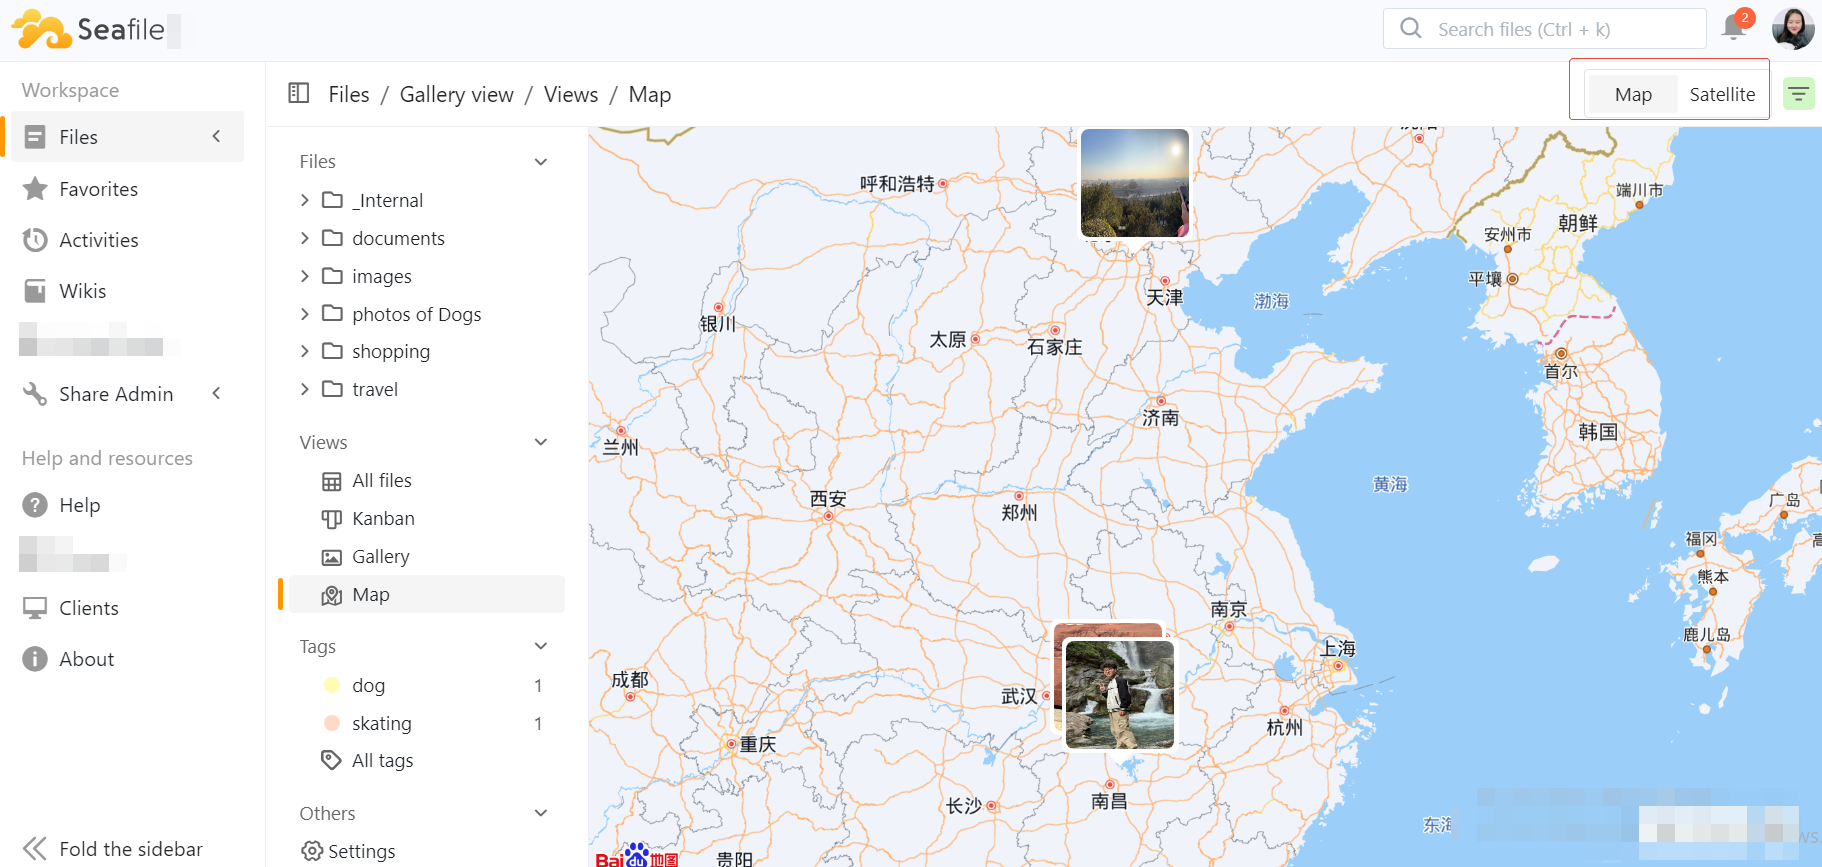Open Activities in the sidebar
This screenshot has width=1822, height=867.
click(98, 240)
